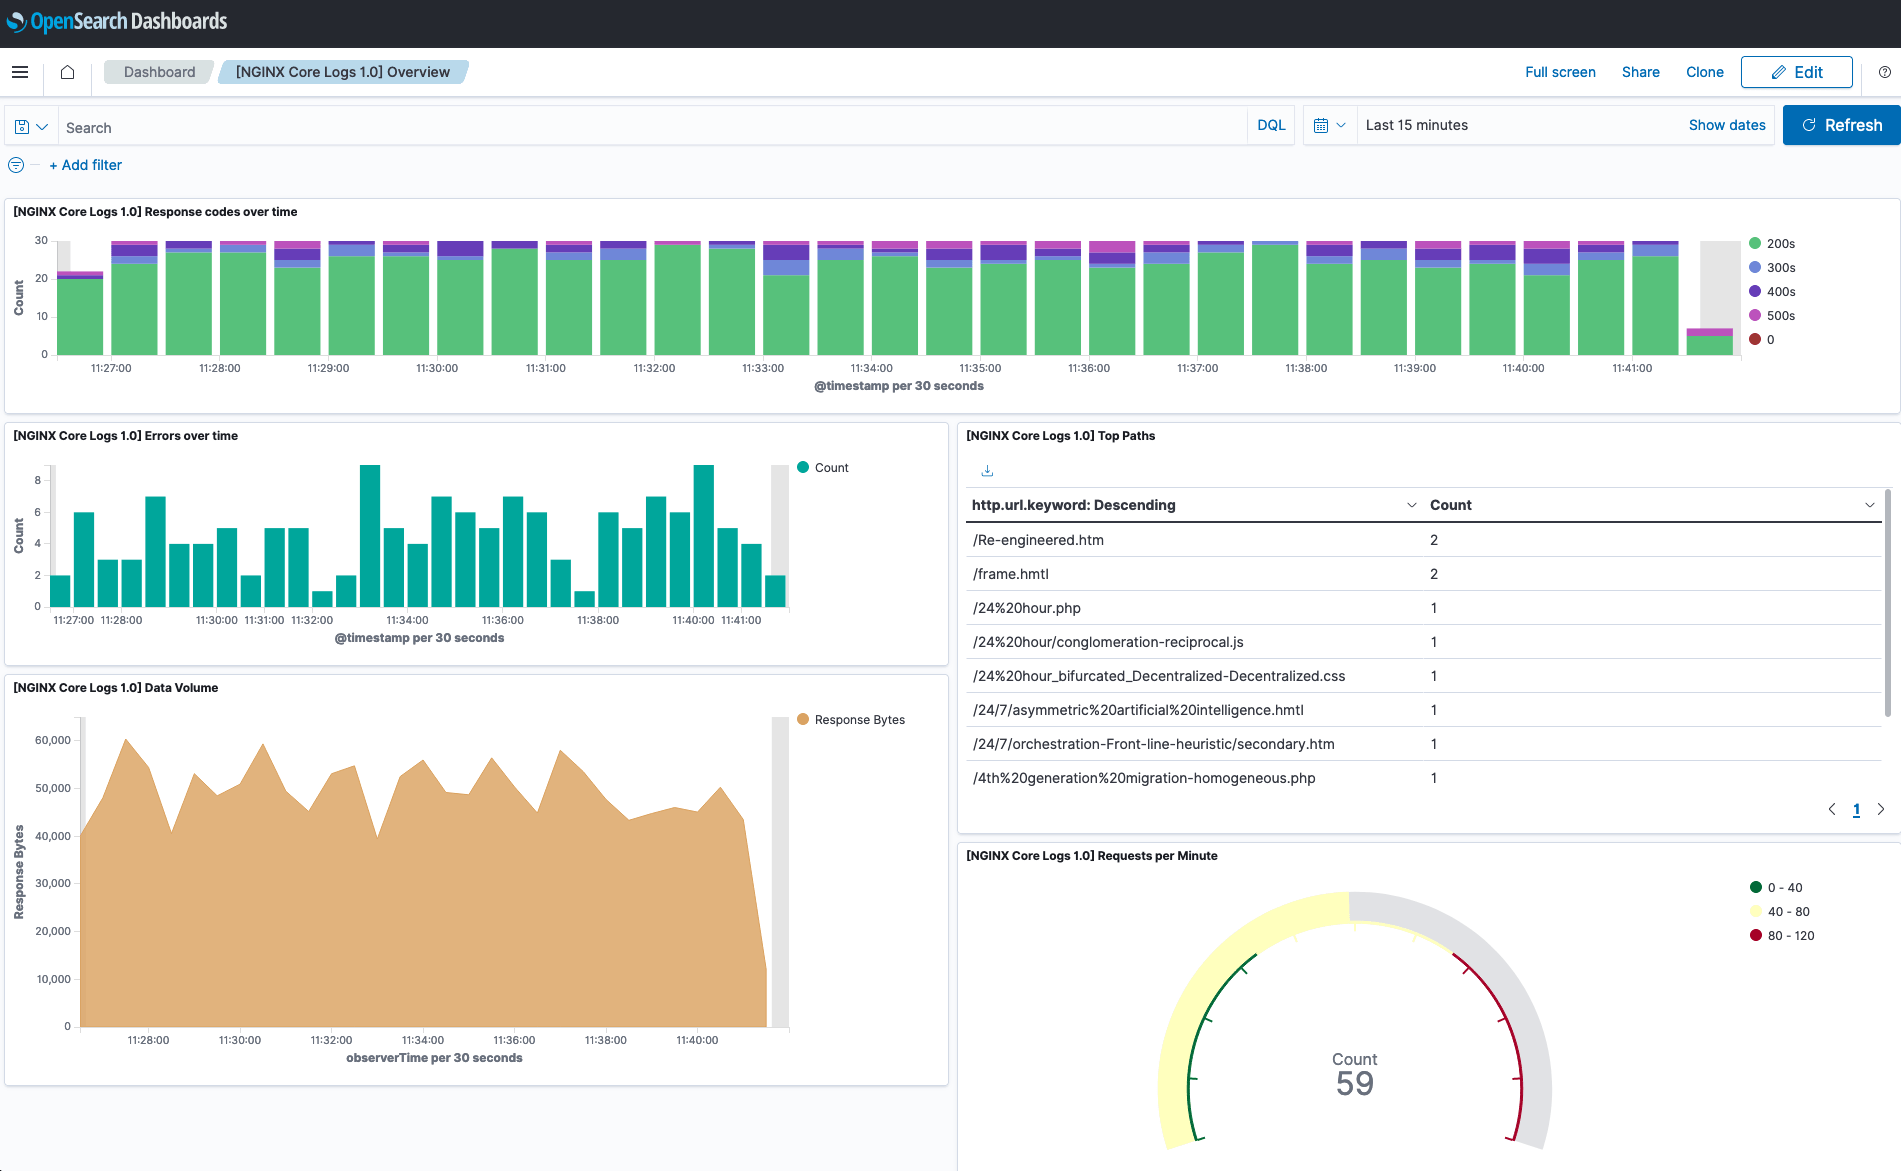The height and width of the screenshot is (1171, 1901).
Task: Click Show dates link
Action: pos(1727,125)
